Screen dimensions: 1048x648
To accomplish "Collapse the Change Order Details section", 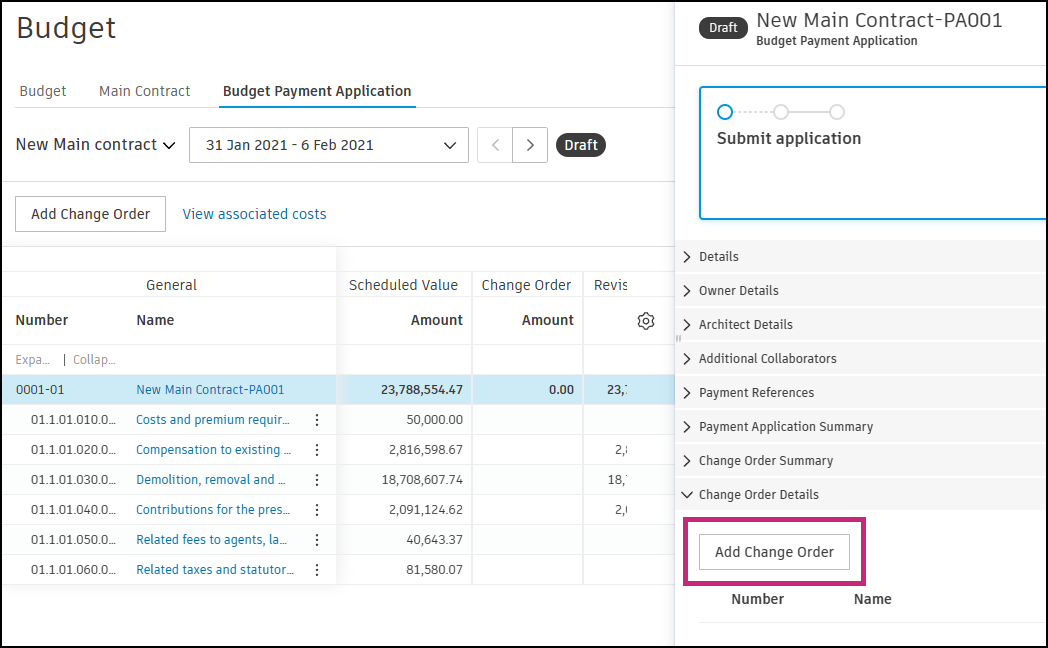I will click(x=758, y=495).
